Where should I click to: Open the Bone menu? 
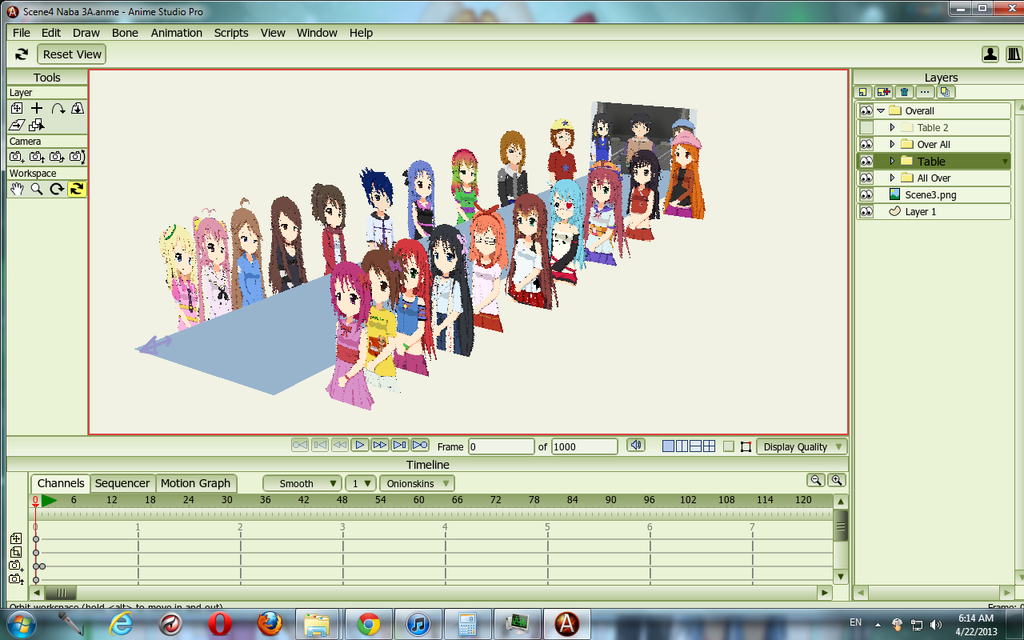click(125, 33)
